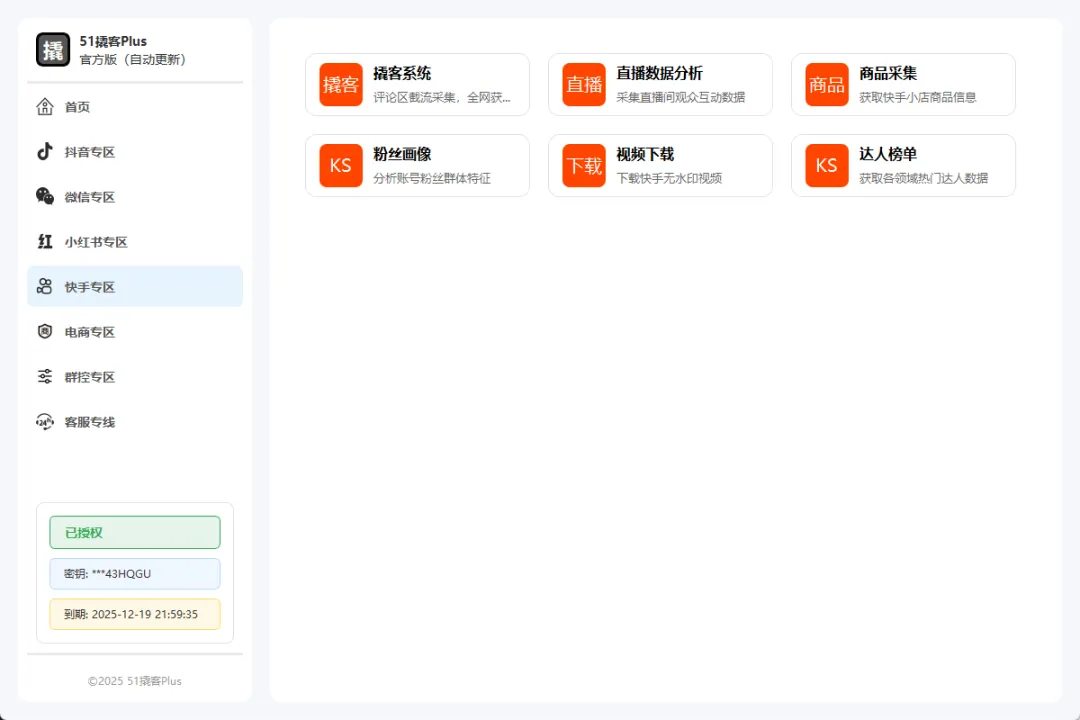Click the 51撬客Plus logo at sidebar top
Image resolution: width=1080 pixels, height=720 pixels.
click(x=52, y=48)
